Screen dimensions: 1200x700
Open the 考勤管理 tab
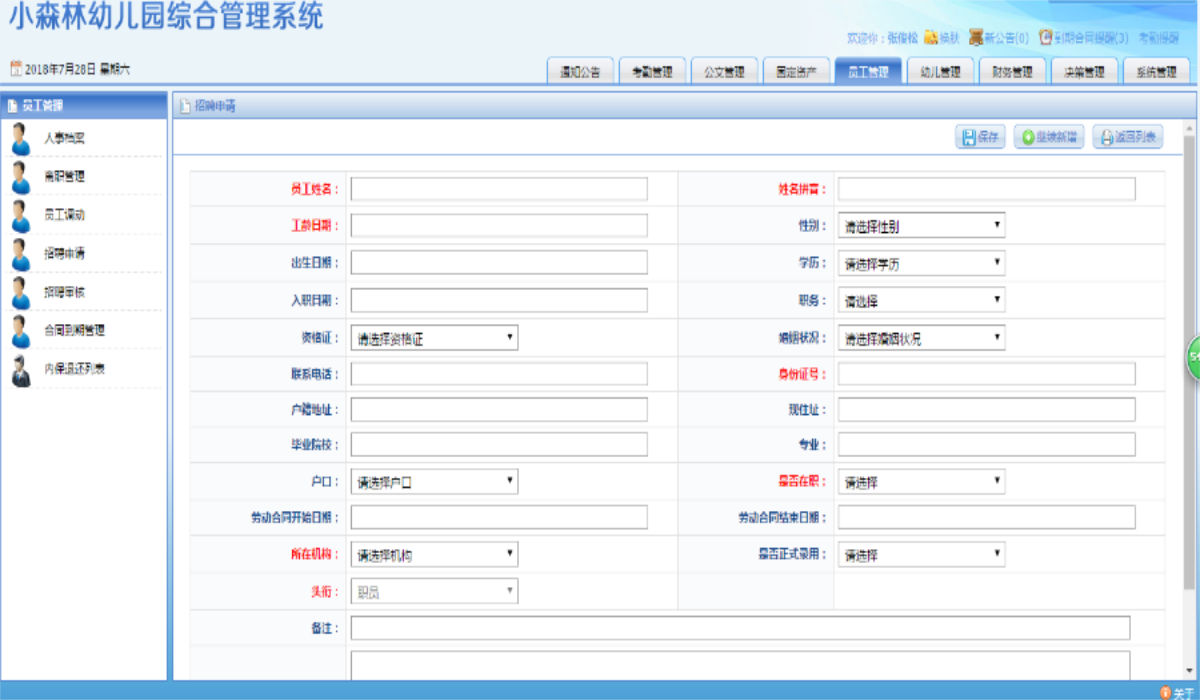[x=652, y=71]
